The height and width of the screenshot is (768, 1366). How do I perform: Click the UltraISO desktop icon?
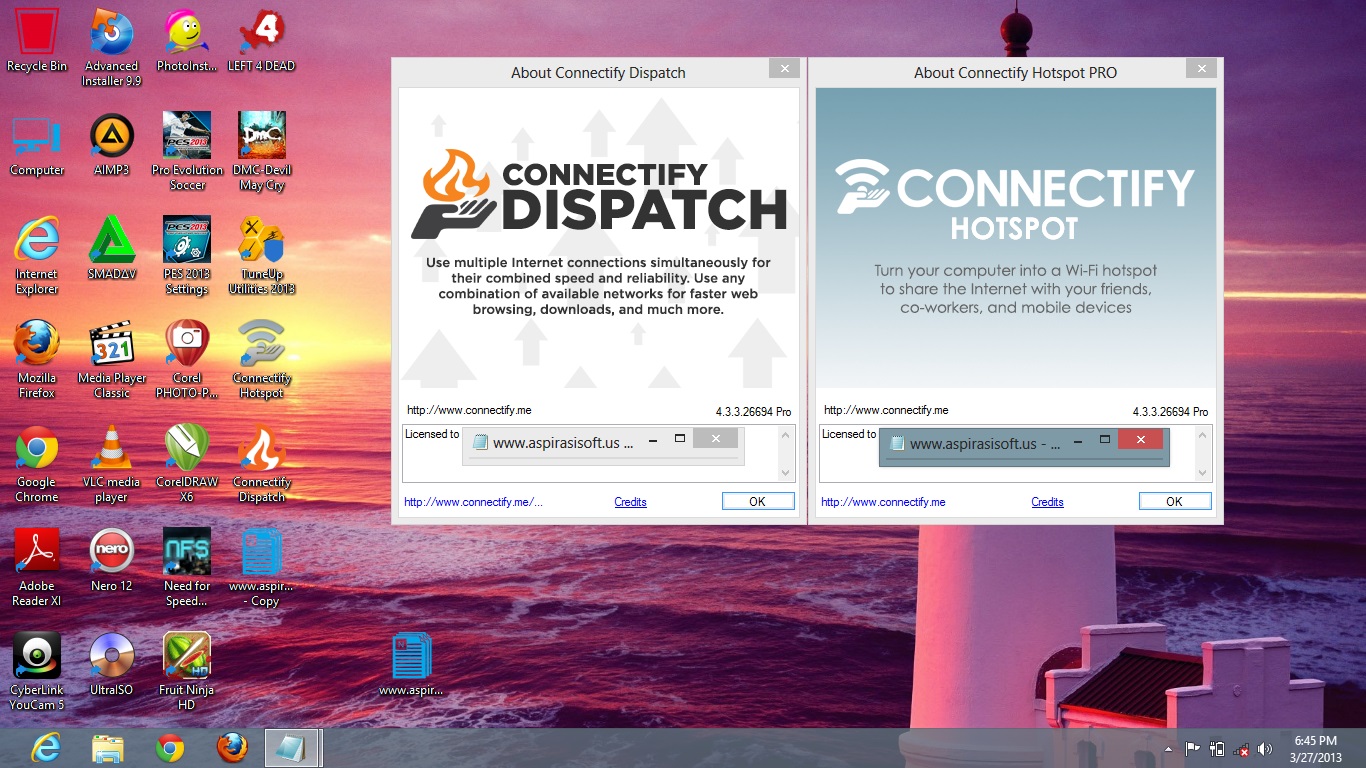(x=112, y=665)
